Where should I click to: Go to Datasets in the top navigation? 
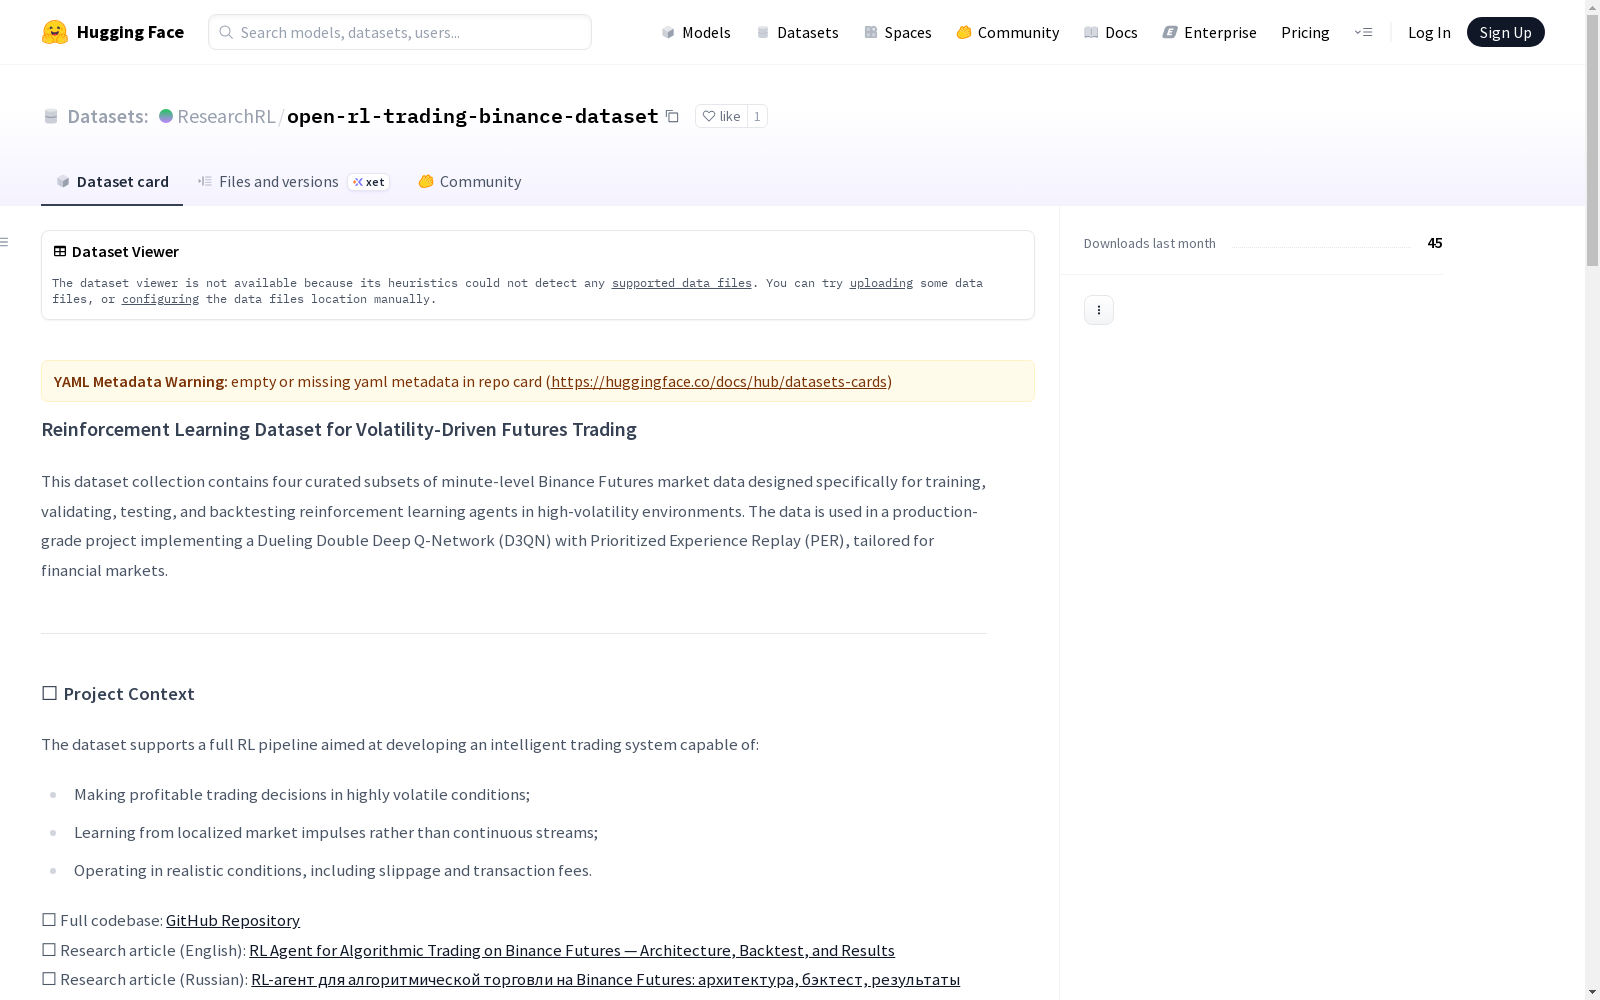point(797,32)
